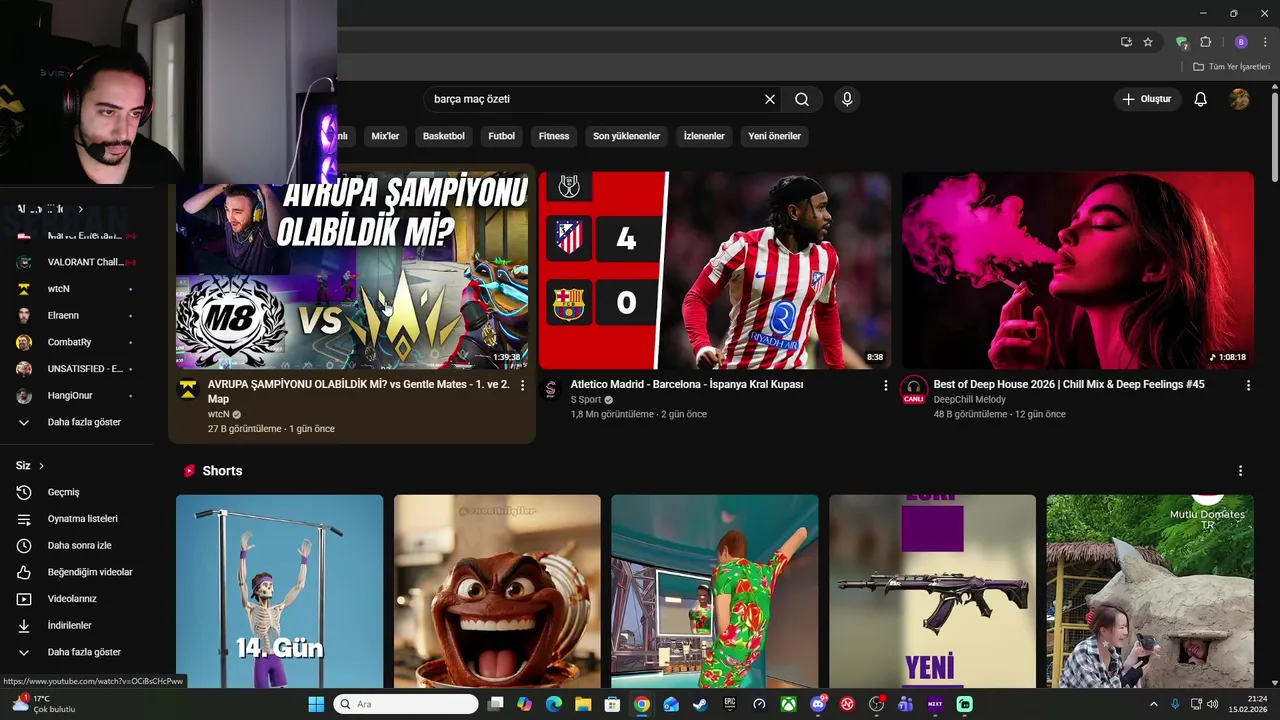Screen dimensions: 1280x720
Task: Open the Mutlu Domates TR Short
Action: tap(1150, 591)
